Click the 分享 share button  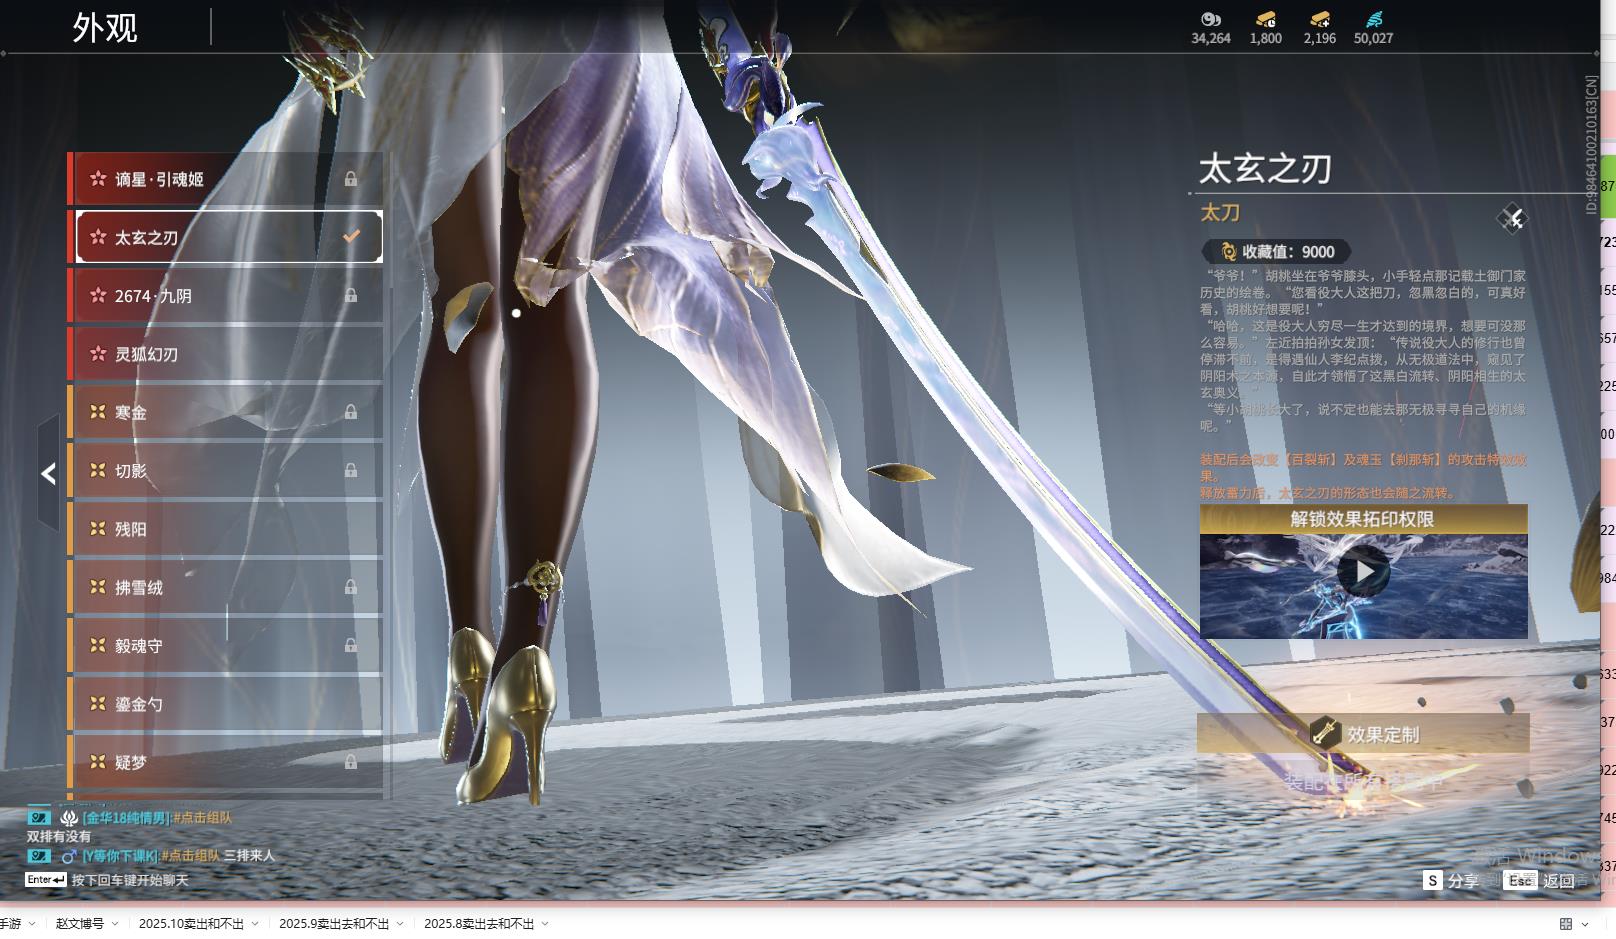[1451, 881]
